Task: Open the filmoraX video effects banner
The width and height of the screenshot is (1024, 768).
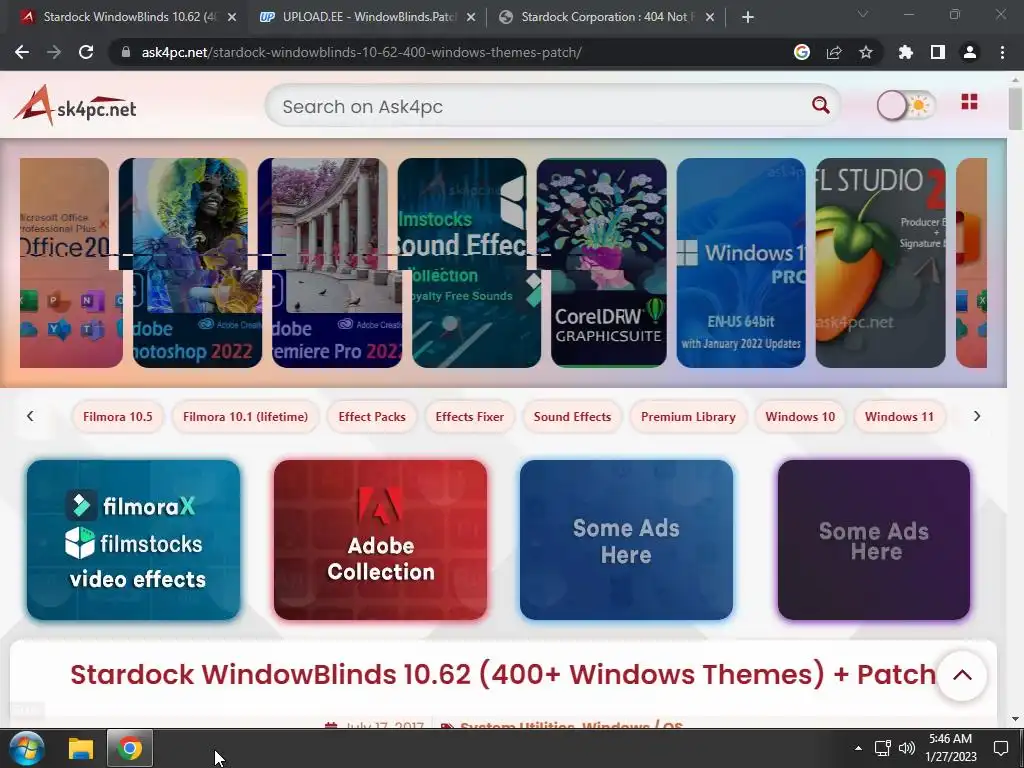Action: (x=133, y=540)
